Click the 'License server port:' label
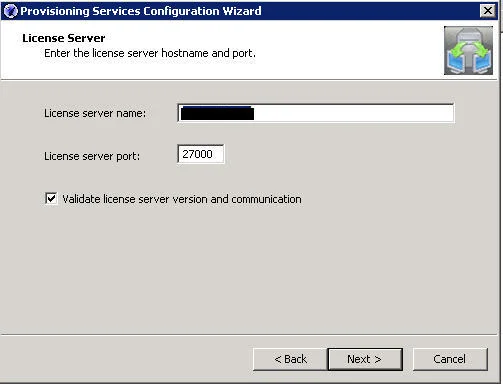 pyautogui.click(x=92, y=156)
